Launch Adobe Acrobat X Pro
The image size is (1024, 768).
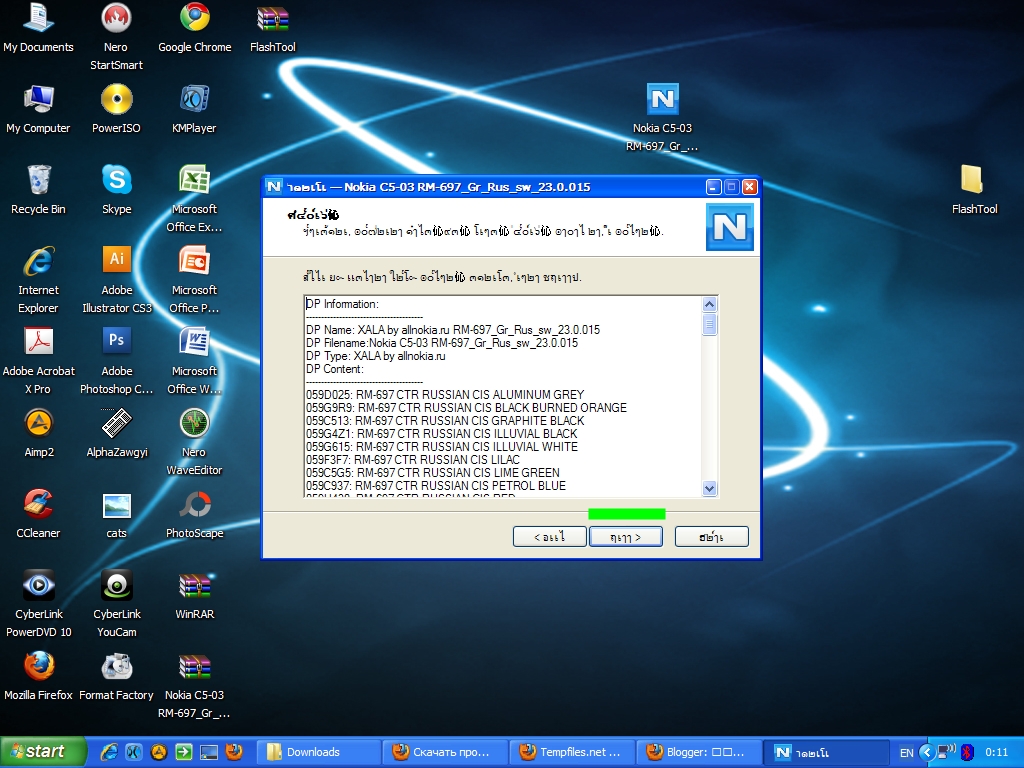[39, 360]
